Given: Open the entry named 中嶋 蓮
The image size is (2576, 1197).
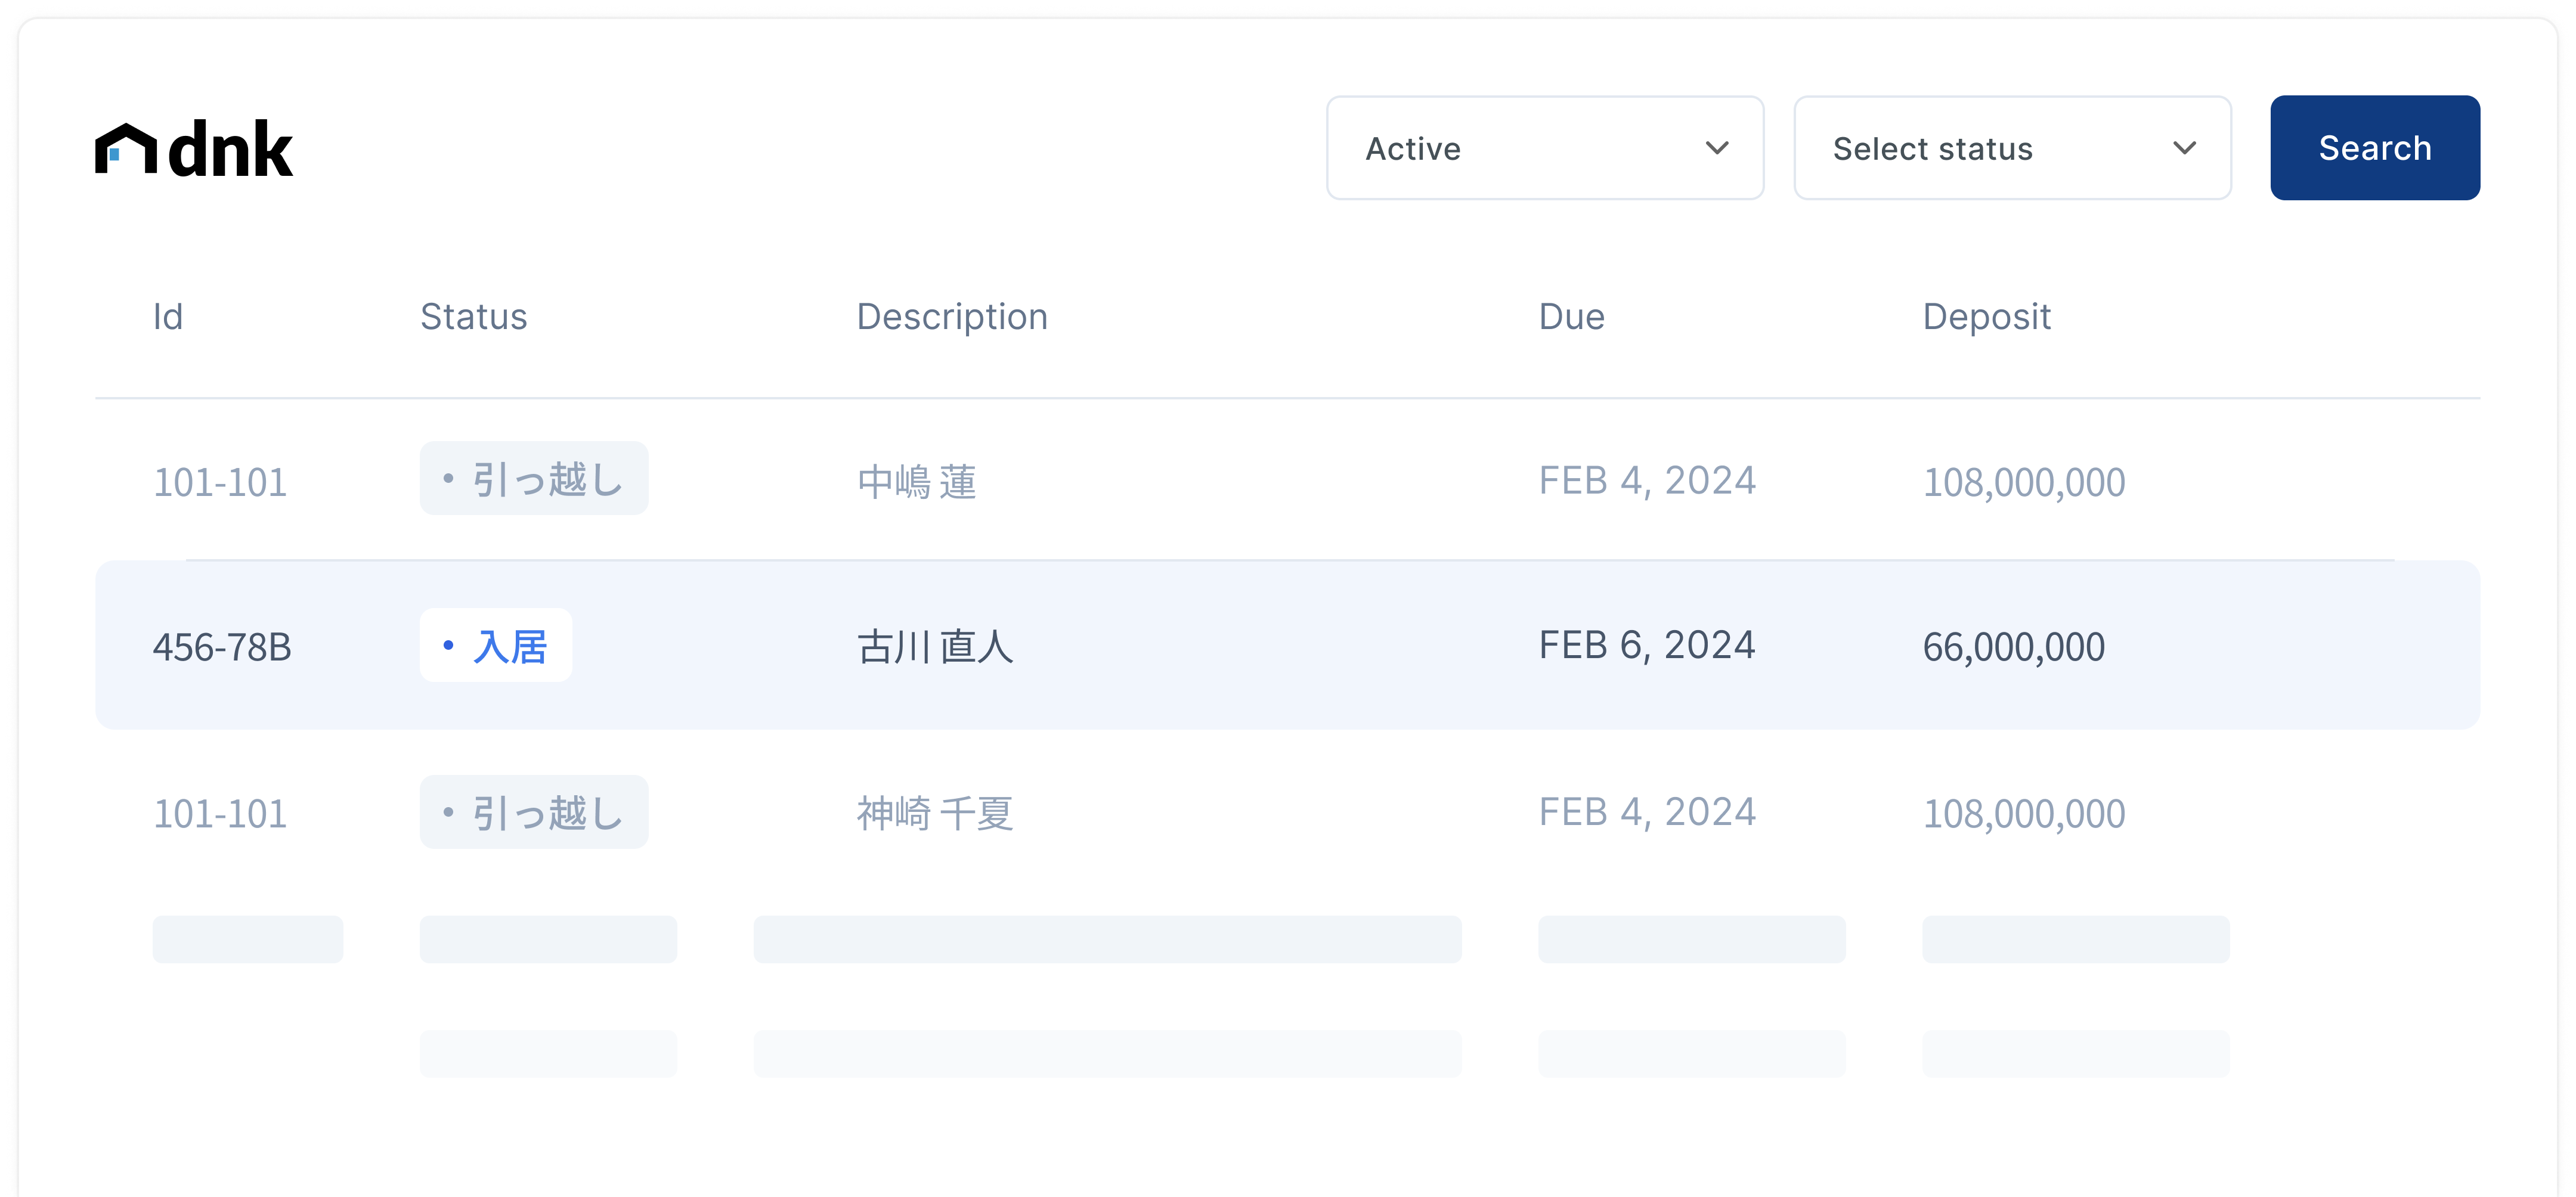Looking at the screenshot, I should tap(916, 482).
